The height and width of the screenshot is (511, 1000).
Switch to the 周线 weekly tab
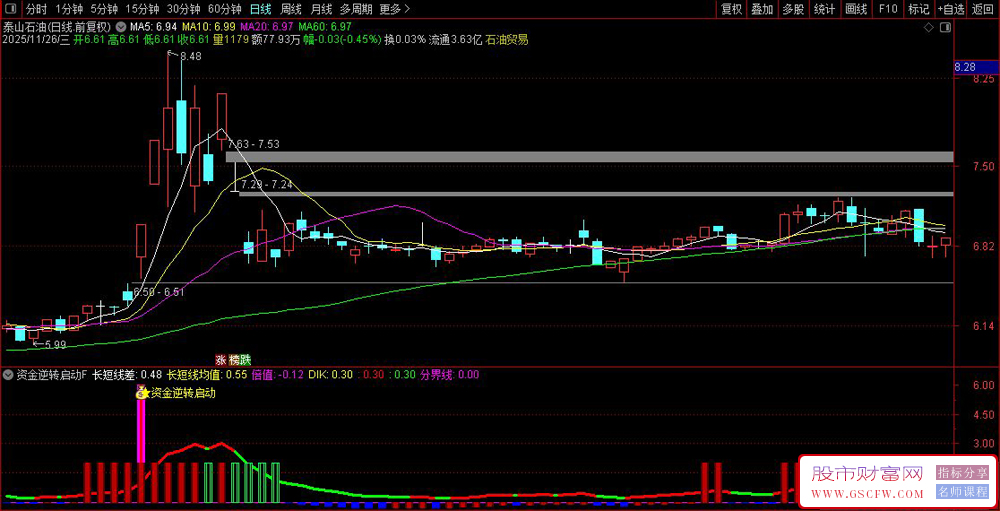(x=291, y=9)
